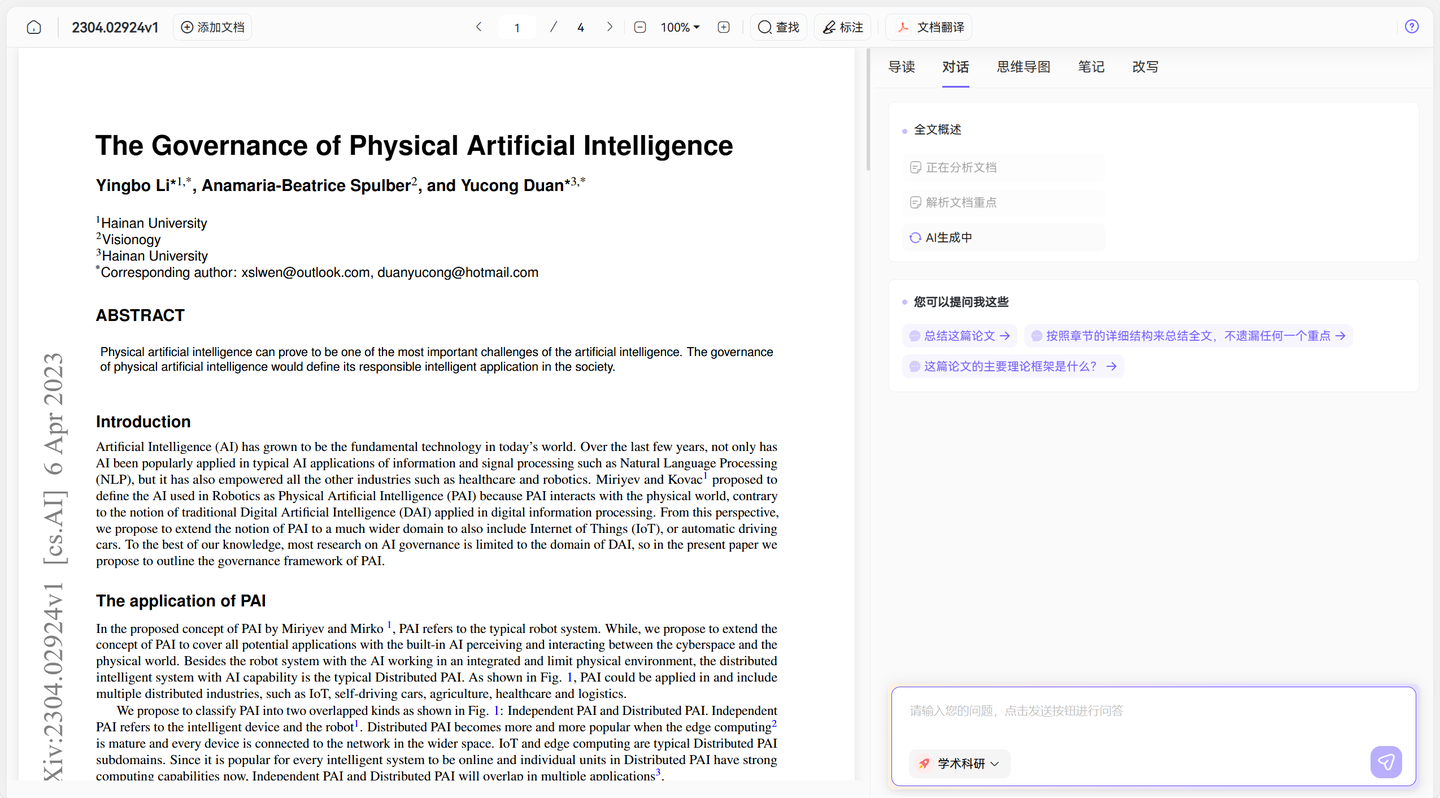
Task: Click the 总结这篇论文 suggestion
Action: pyautogui.click(x=960, y=336)
